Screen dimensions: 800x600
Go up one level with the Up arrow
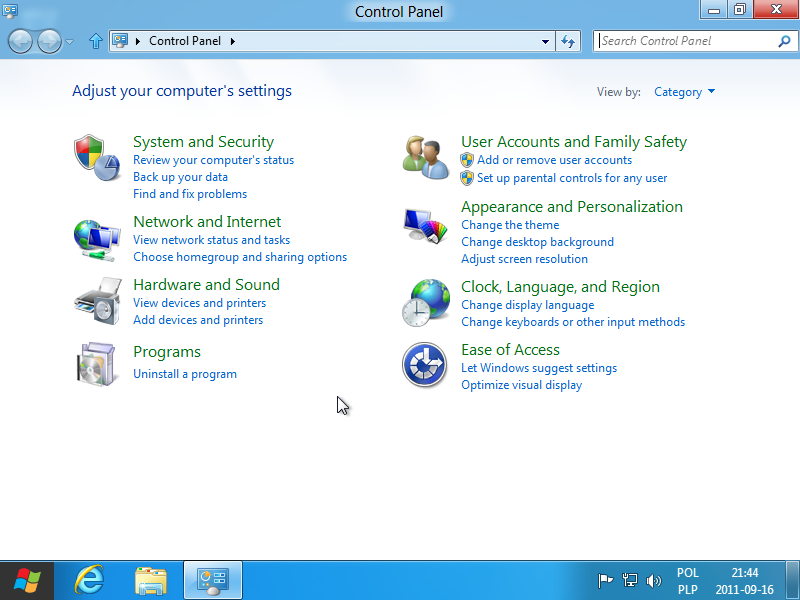tap(95, 41)
